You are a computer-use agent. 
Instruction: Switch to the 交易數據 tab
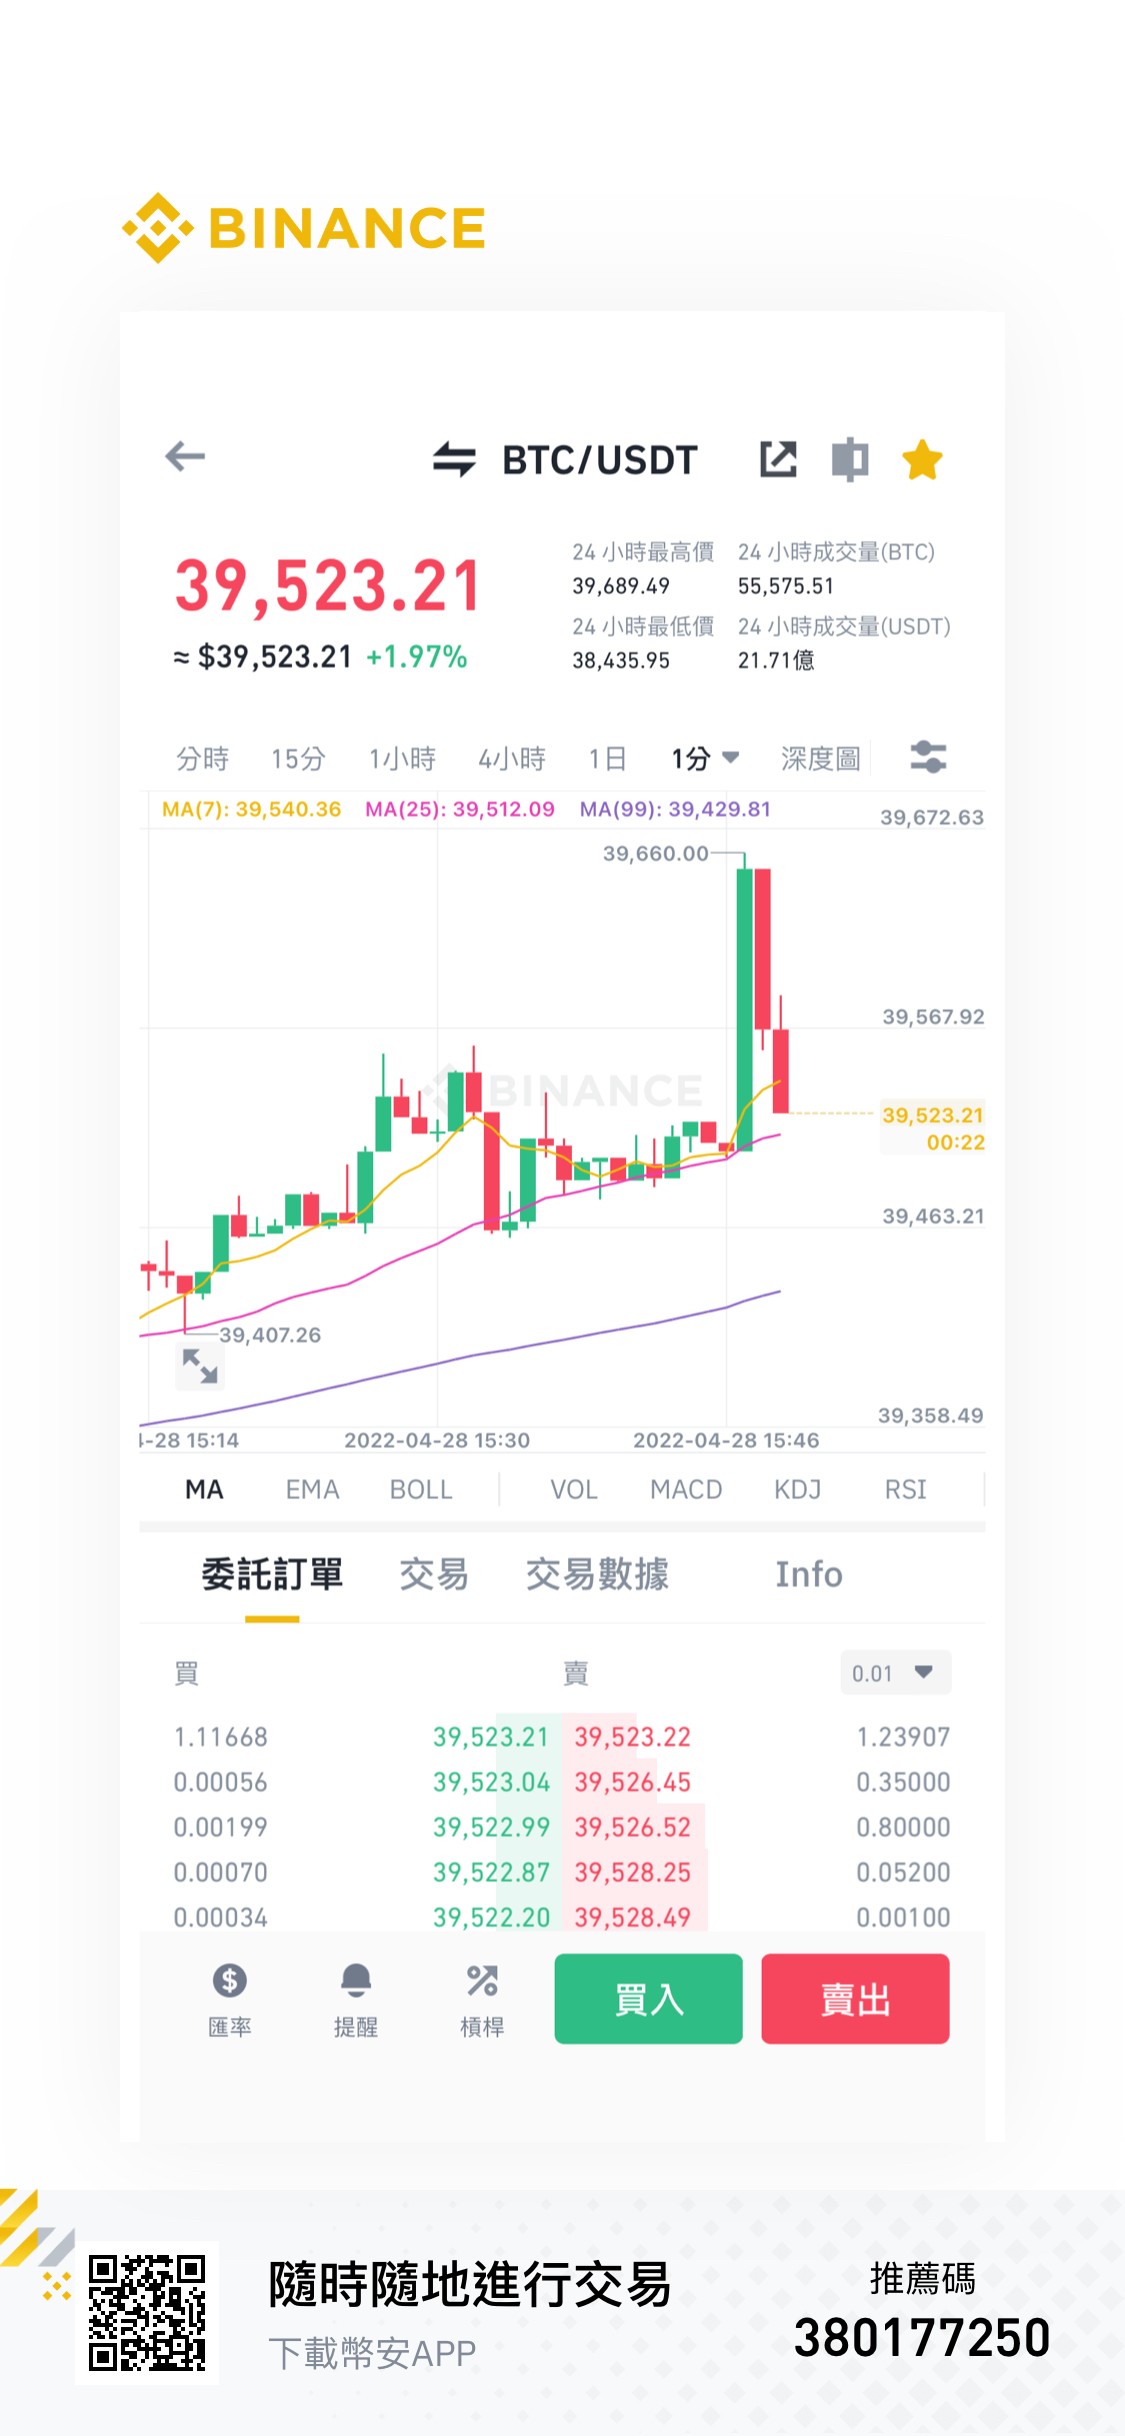[597, 1574]
